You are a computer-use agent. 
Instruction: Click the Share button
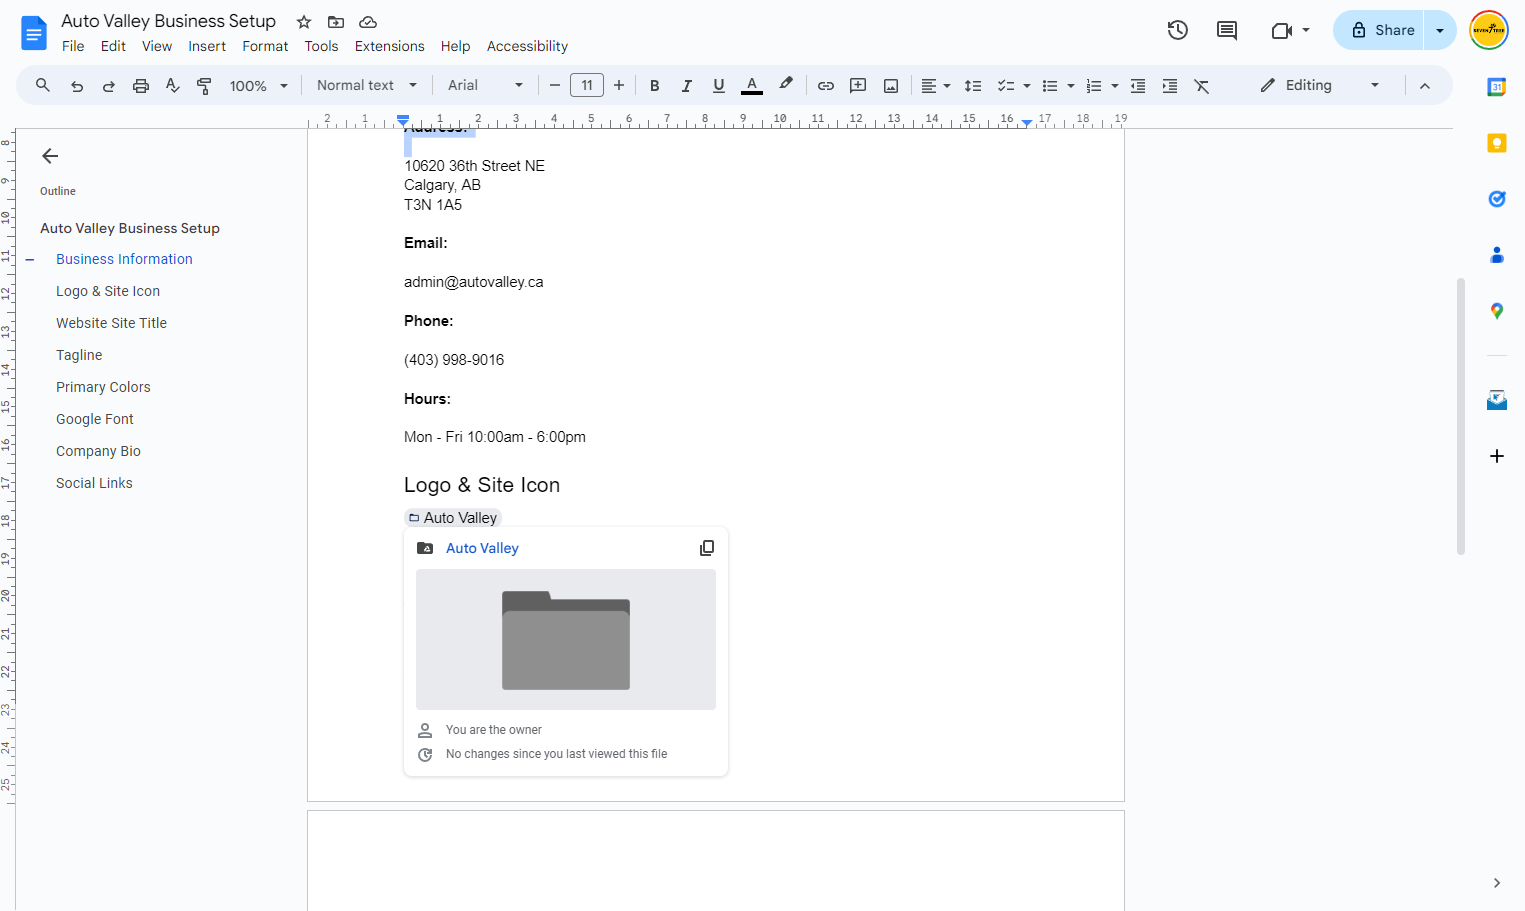[1380, 30]
